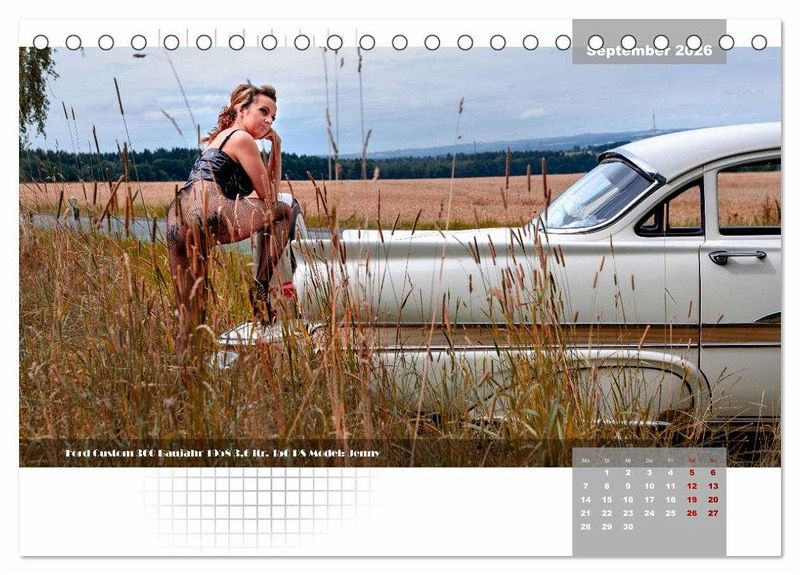The height and width of the screenshot is (575, 800).
Task: Select date 5 shown in red
Action: (x=692, y=472)
